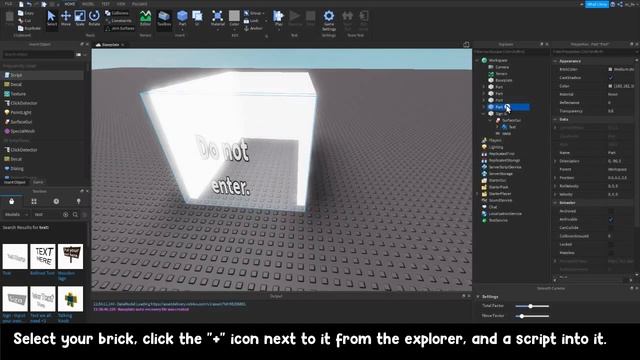Activate the Move tool

point(66,18)
